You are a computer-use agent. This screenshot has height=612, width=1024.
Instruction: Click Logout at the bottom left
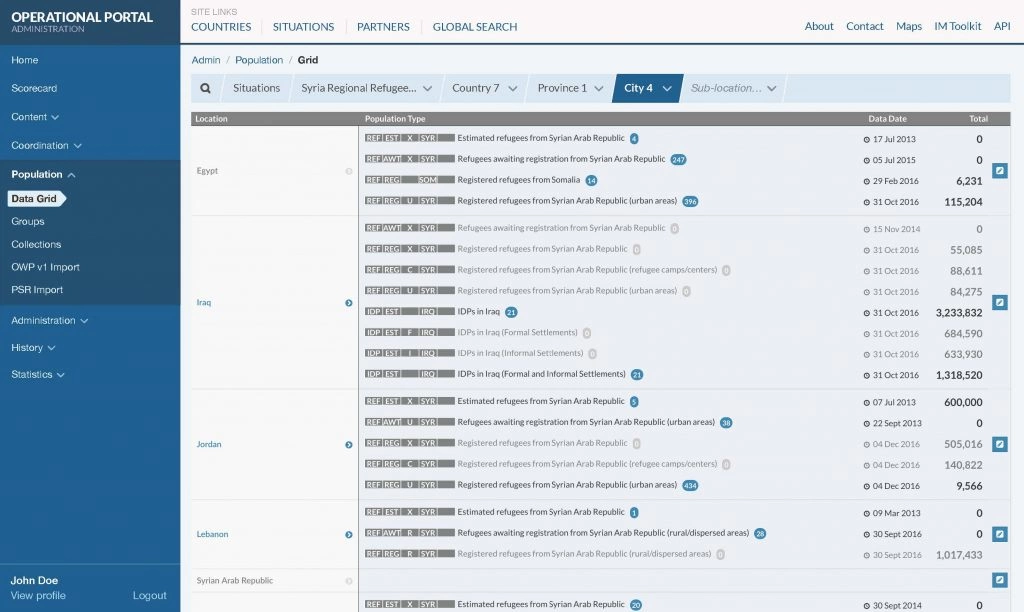click(150, 595)
